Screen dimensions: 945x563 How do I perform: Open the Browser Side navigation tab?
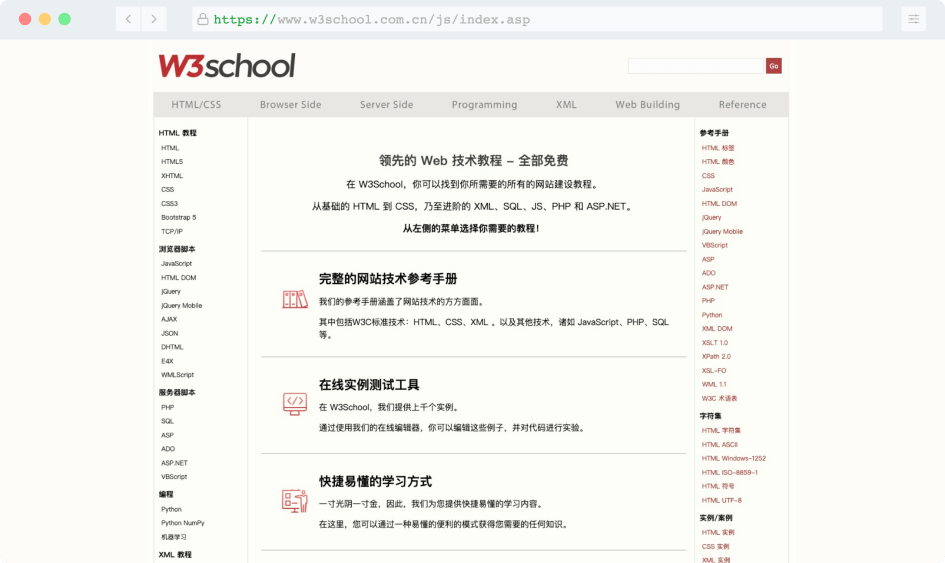coord(290,104)
